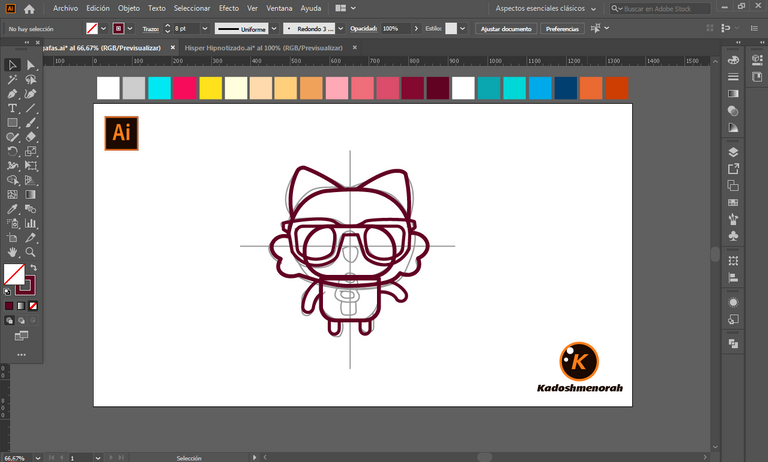768x462 pixels.
Task: Select the Line Segment tool
Action: (x=30, y=108)
